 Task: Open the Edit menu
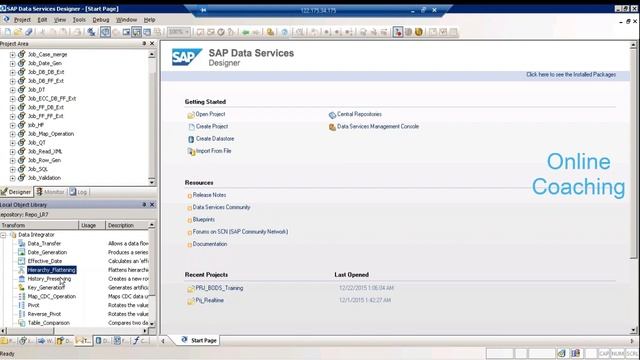pos(42,20)
